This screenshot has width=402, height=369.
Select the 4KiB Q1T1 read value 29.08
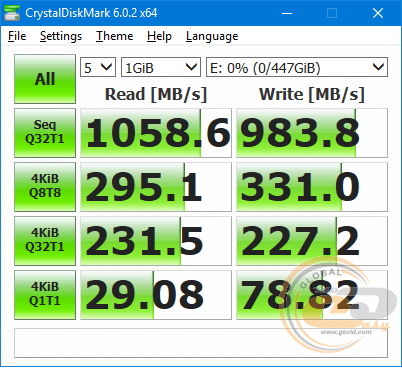[x=156, y=295]
